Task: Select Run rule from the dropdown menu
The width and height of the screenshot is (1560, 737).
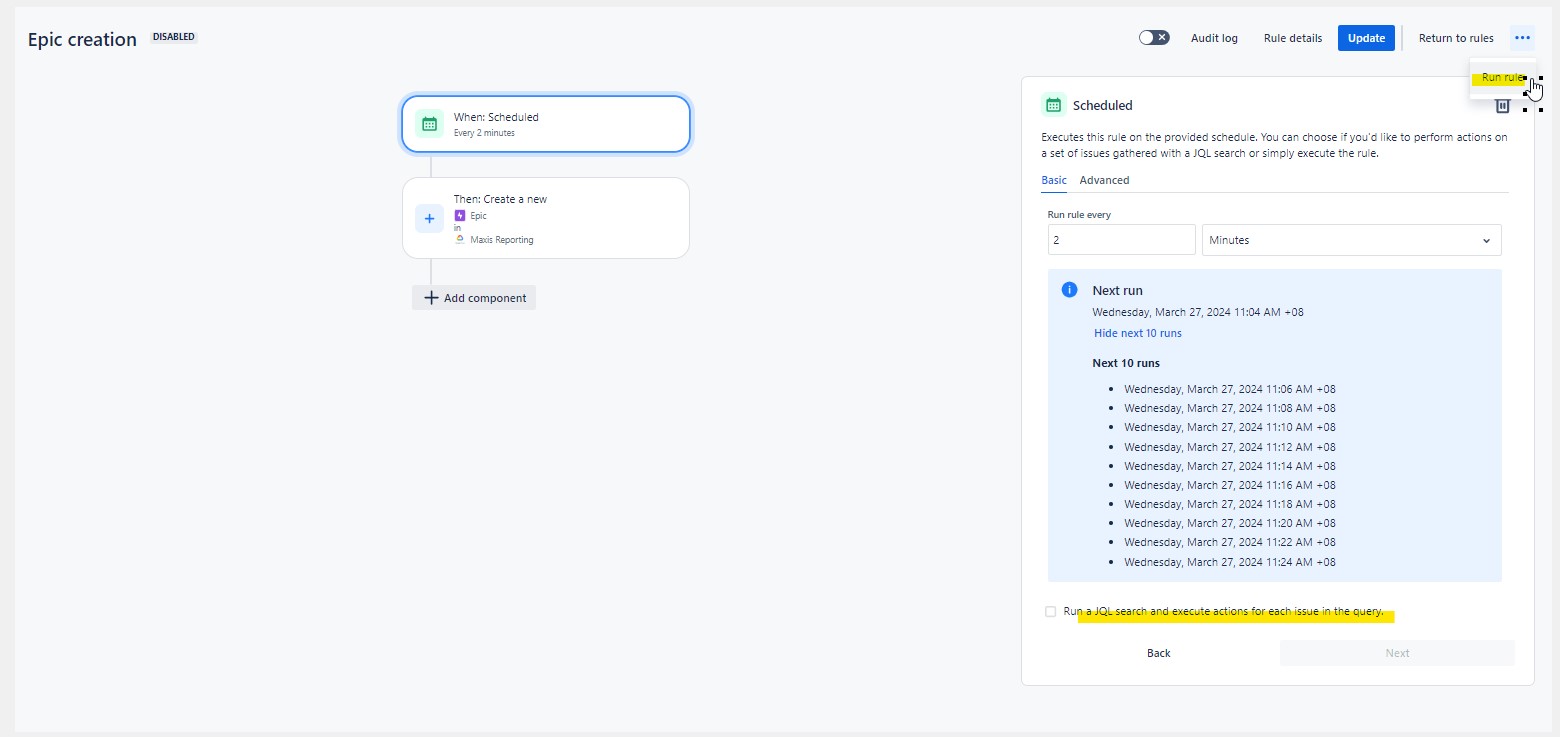Action: [1502, 77]
